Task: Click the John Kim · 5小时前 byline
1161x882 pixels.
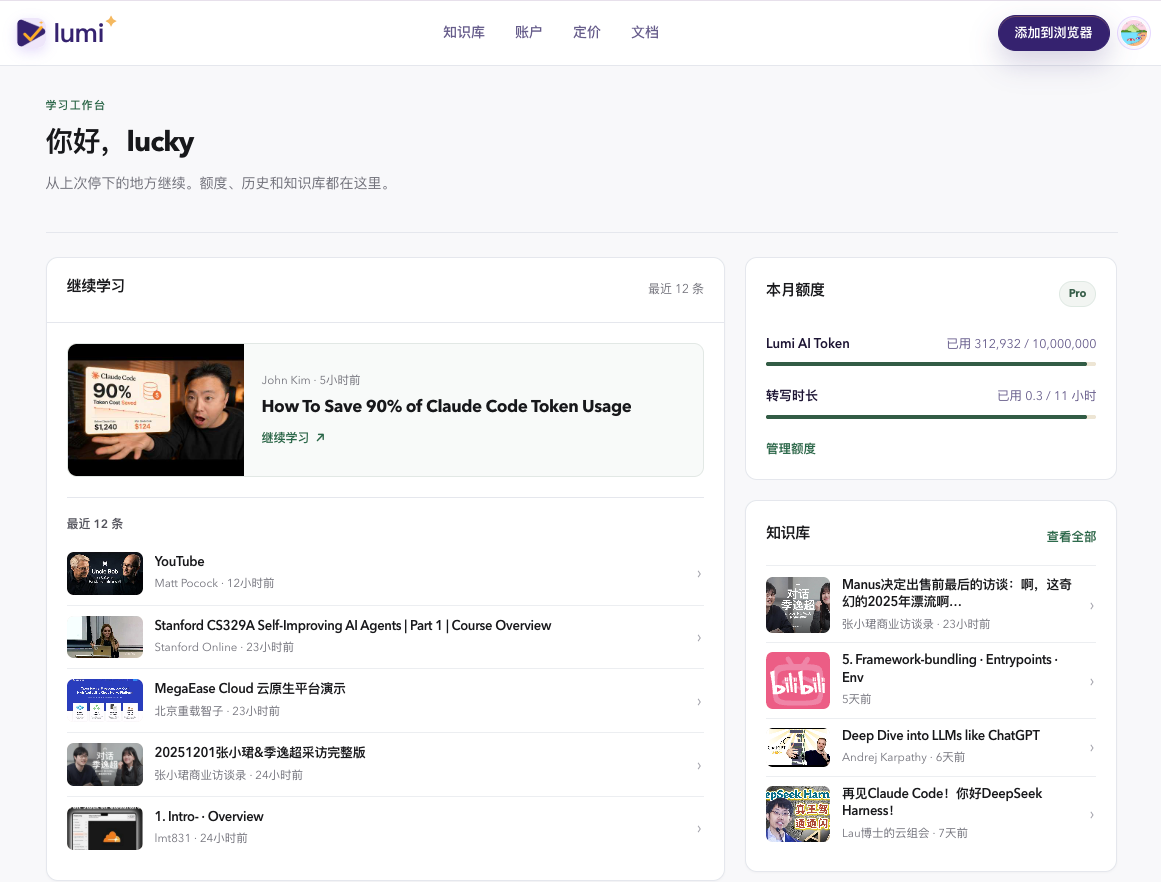Action: 311,380
